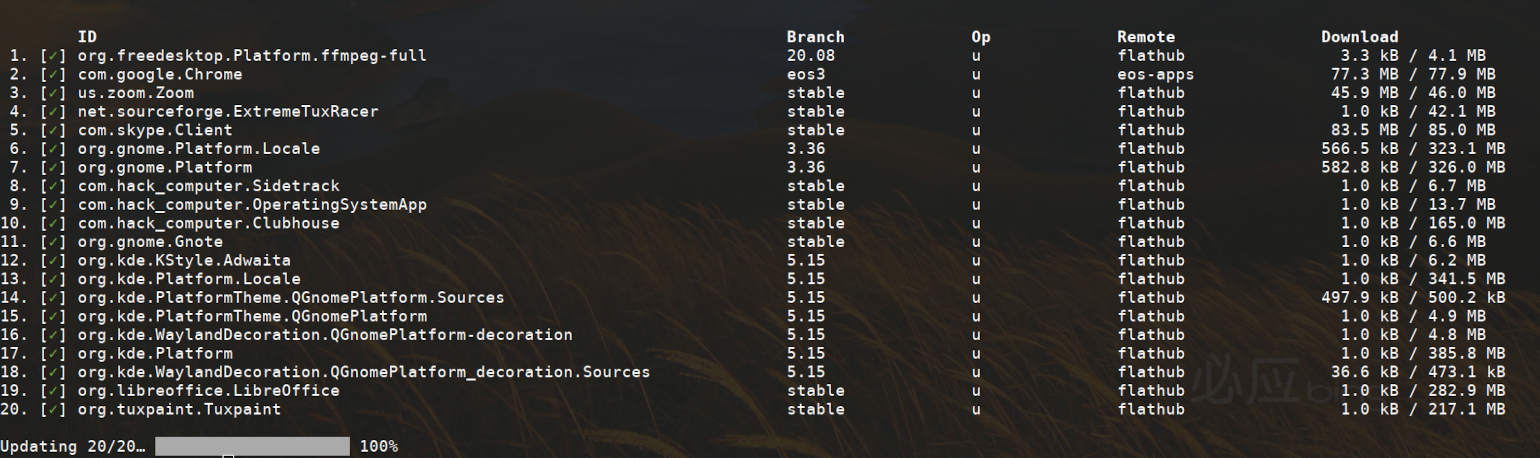Screen dimensions: 1540x458
Task: Select com.hack_computer.OperatingSystemApp
Action: click(252, 205)
